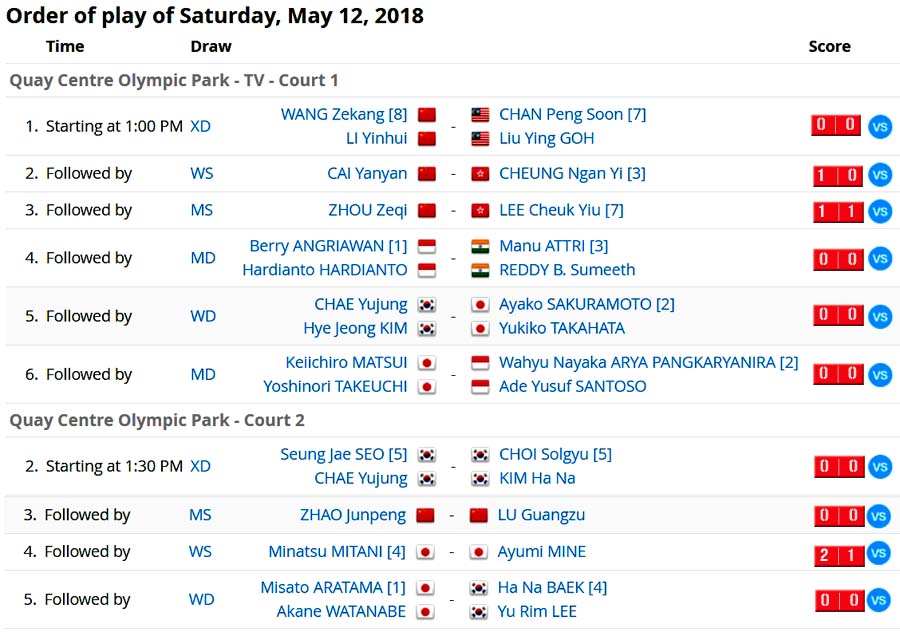Viewport: 900px width, 632px height.
Task: Click VS icon beside Zhou Zeqi match
Action: 879,211
